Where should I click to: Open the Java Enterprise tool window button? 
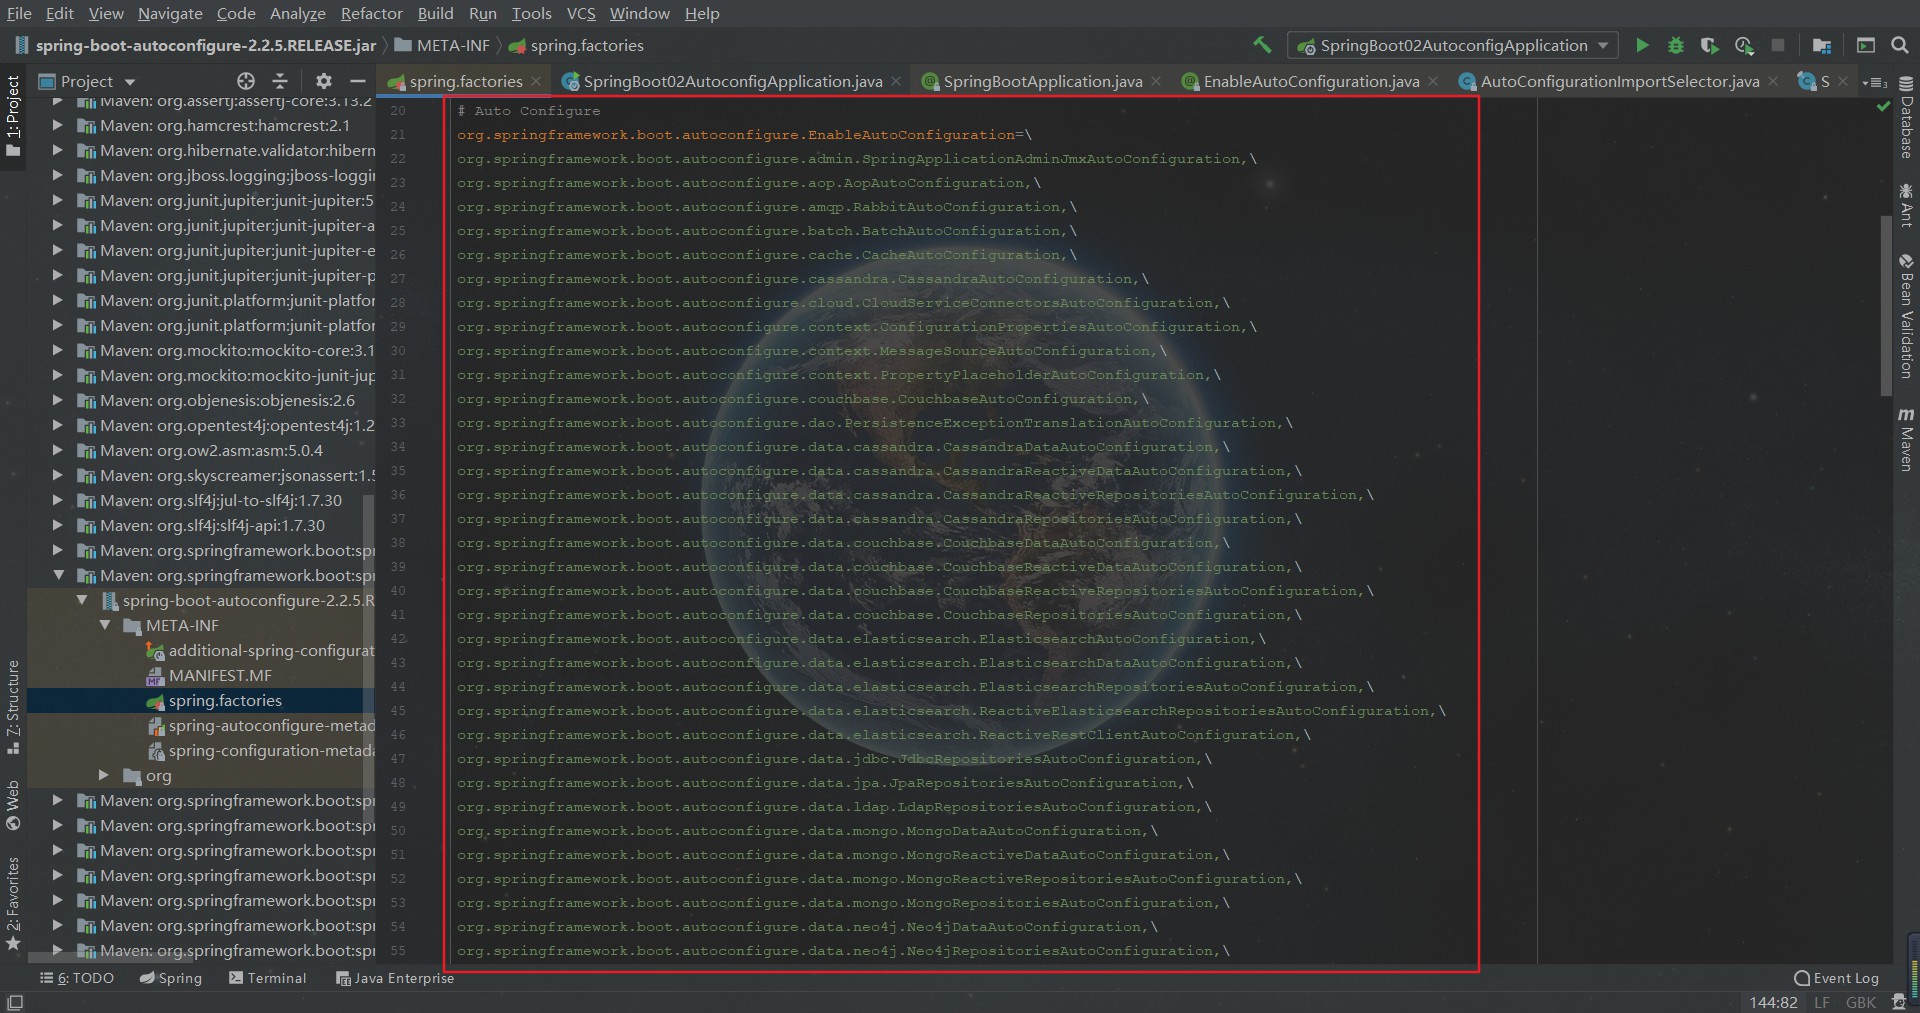point(395,978)
